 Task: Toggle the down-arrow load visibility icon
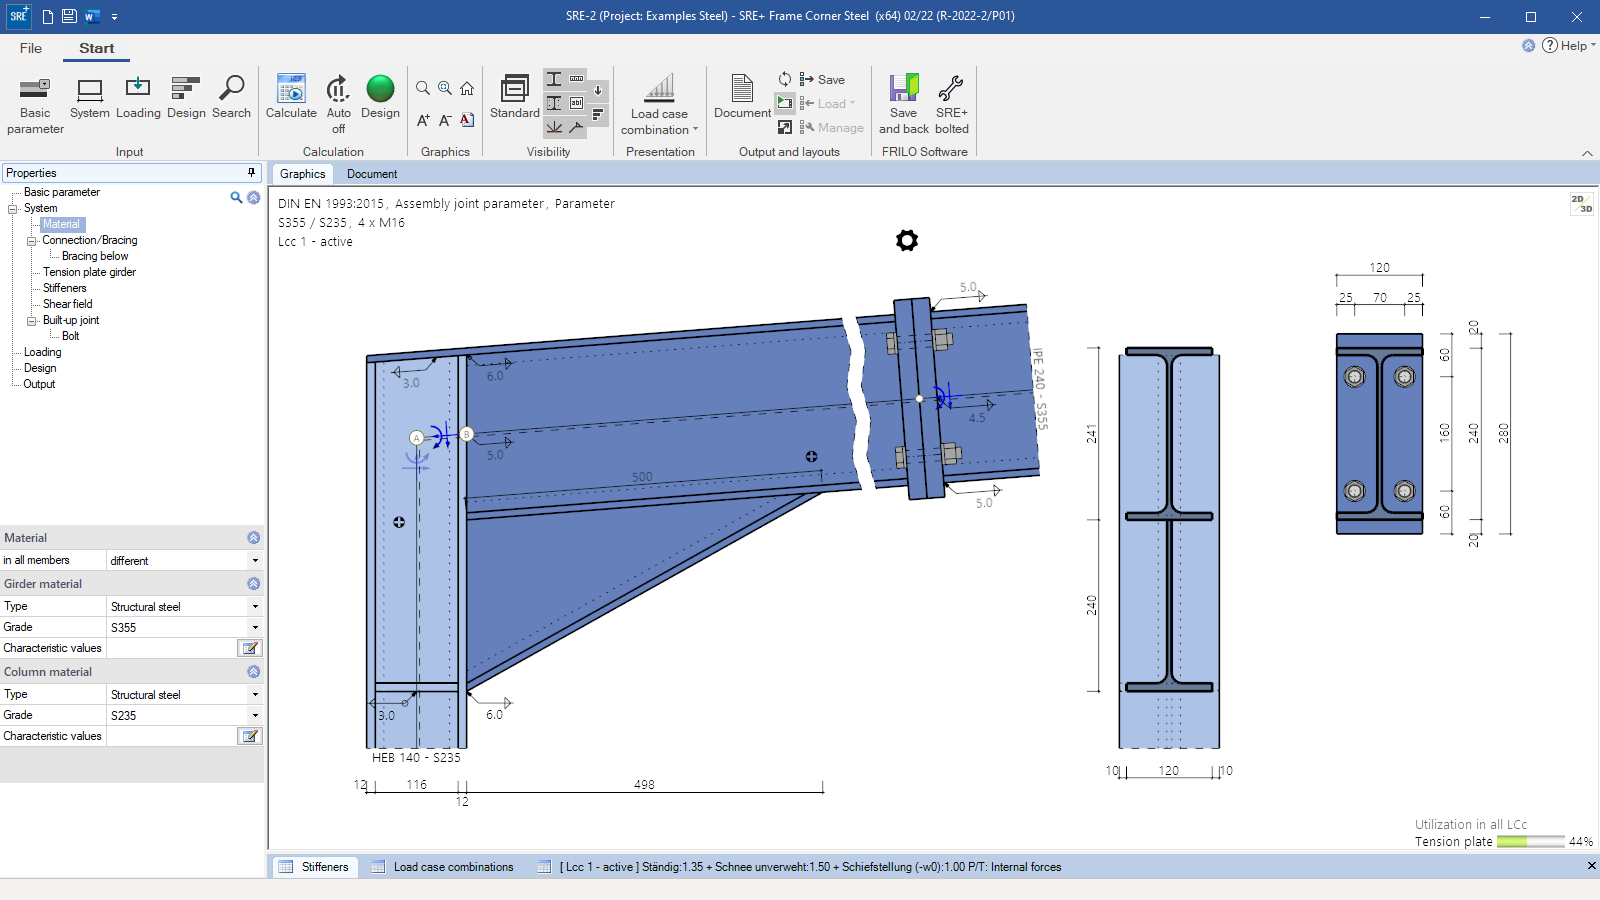(598, 91)
